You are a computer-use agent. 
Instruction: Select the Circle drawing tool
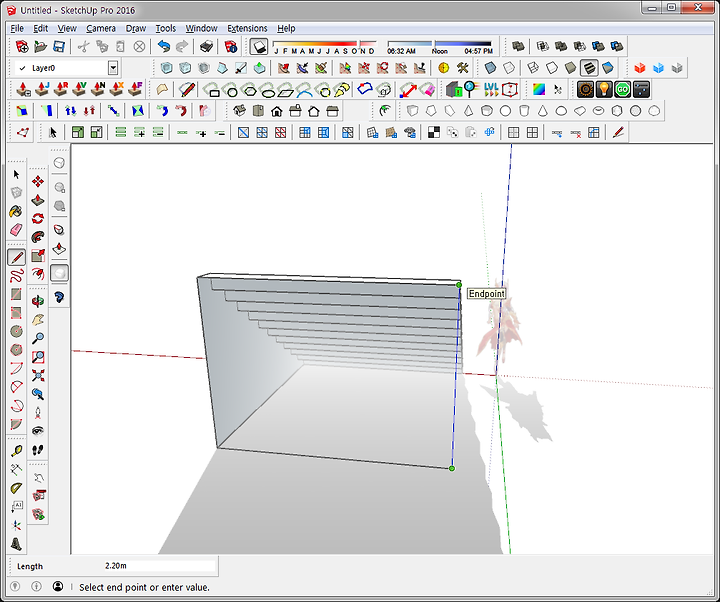pyautogui.click(x=17, y=331)
